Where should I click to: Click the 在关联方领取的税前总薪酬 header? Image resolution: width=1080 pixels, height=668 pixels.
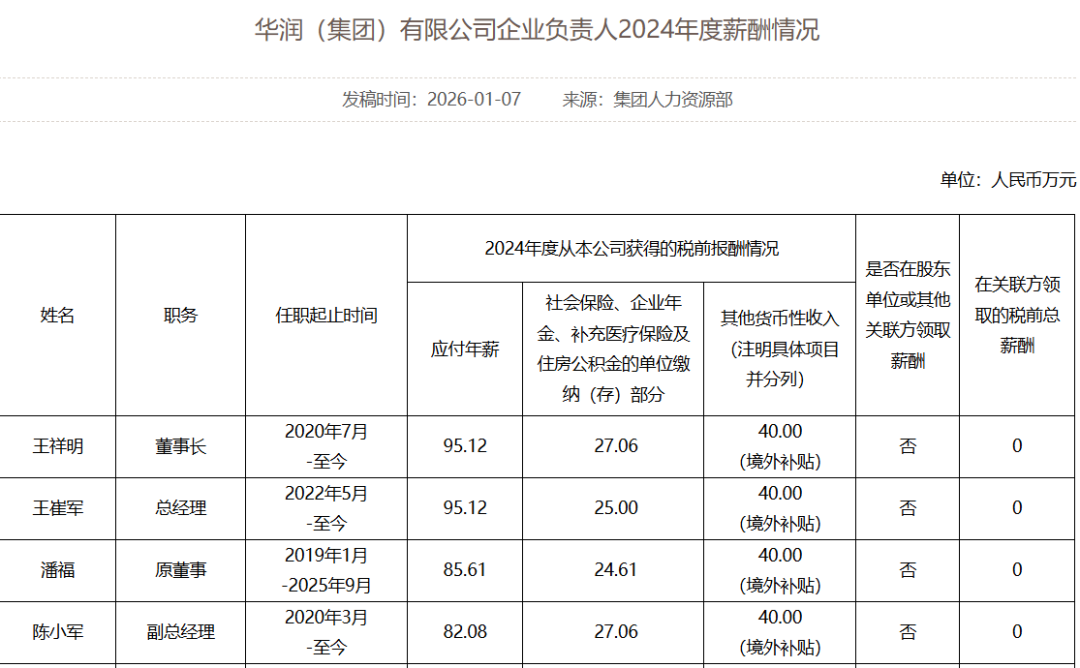tap(1017, 315)
